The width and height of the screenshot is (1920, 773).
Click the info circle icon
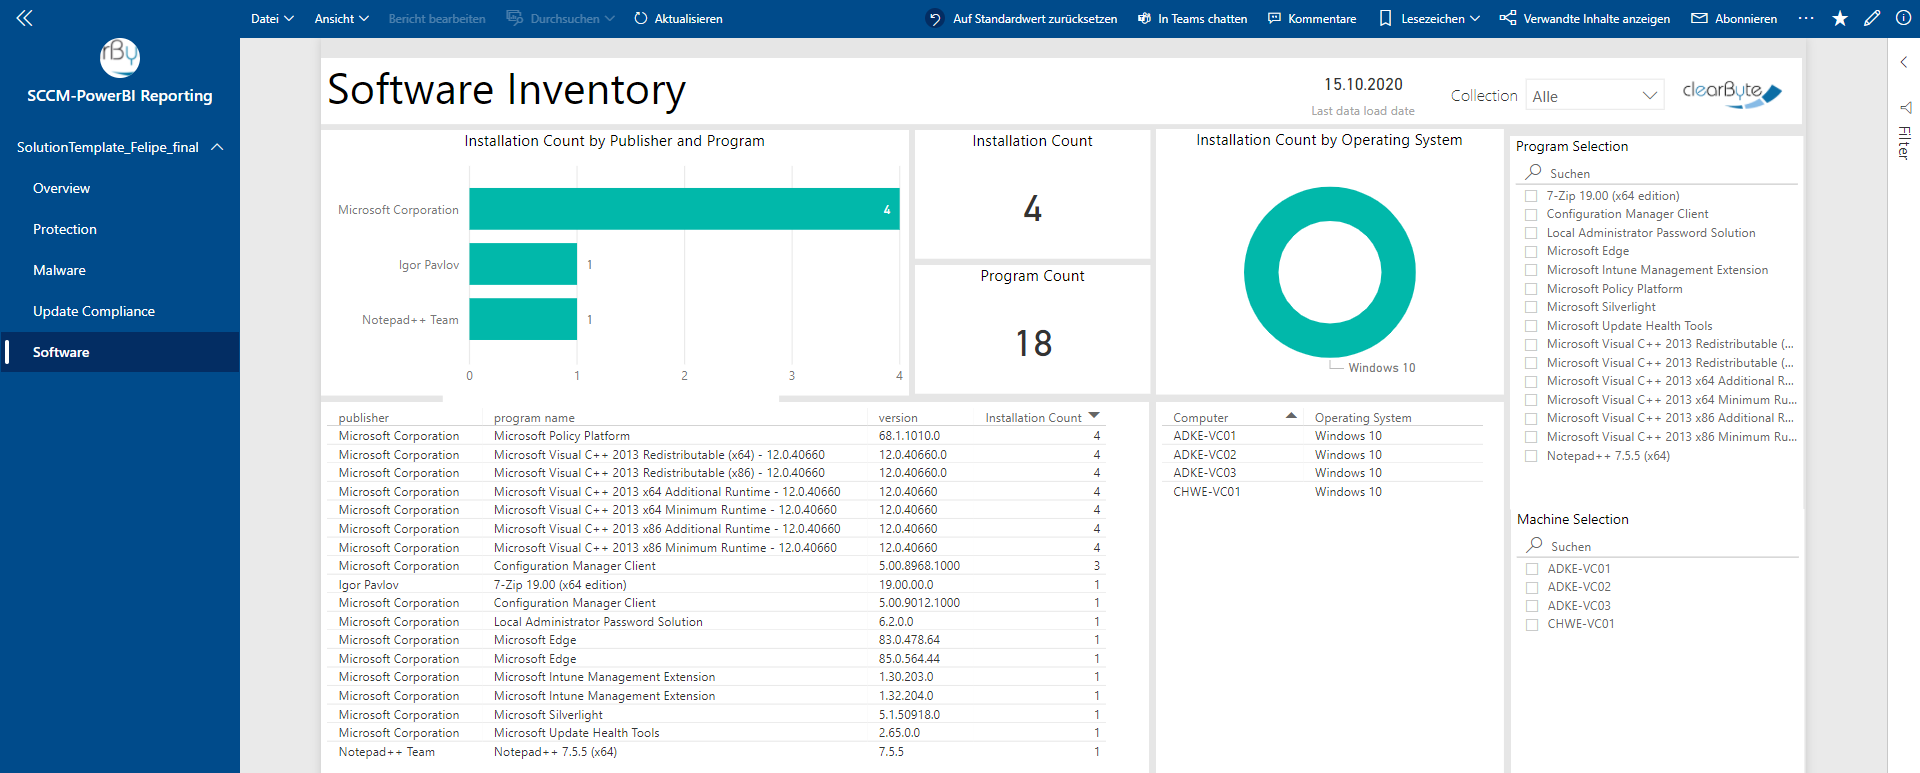tap(1903, 18)
